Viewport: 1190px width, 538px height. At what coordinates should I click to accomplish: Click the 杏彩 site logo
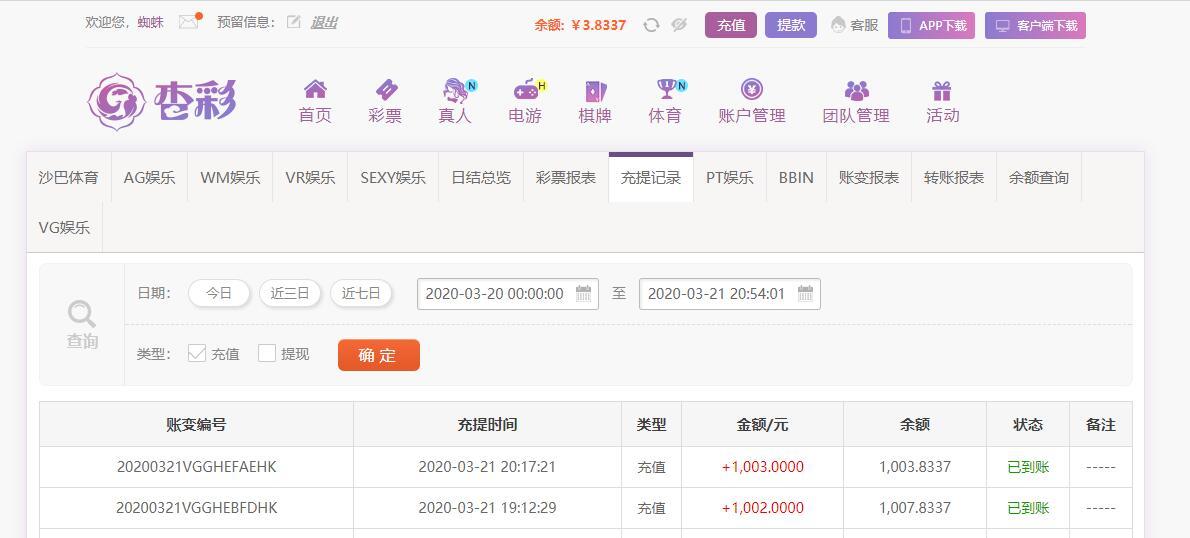coord(162,102)
